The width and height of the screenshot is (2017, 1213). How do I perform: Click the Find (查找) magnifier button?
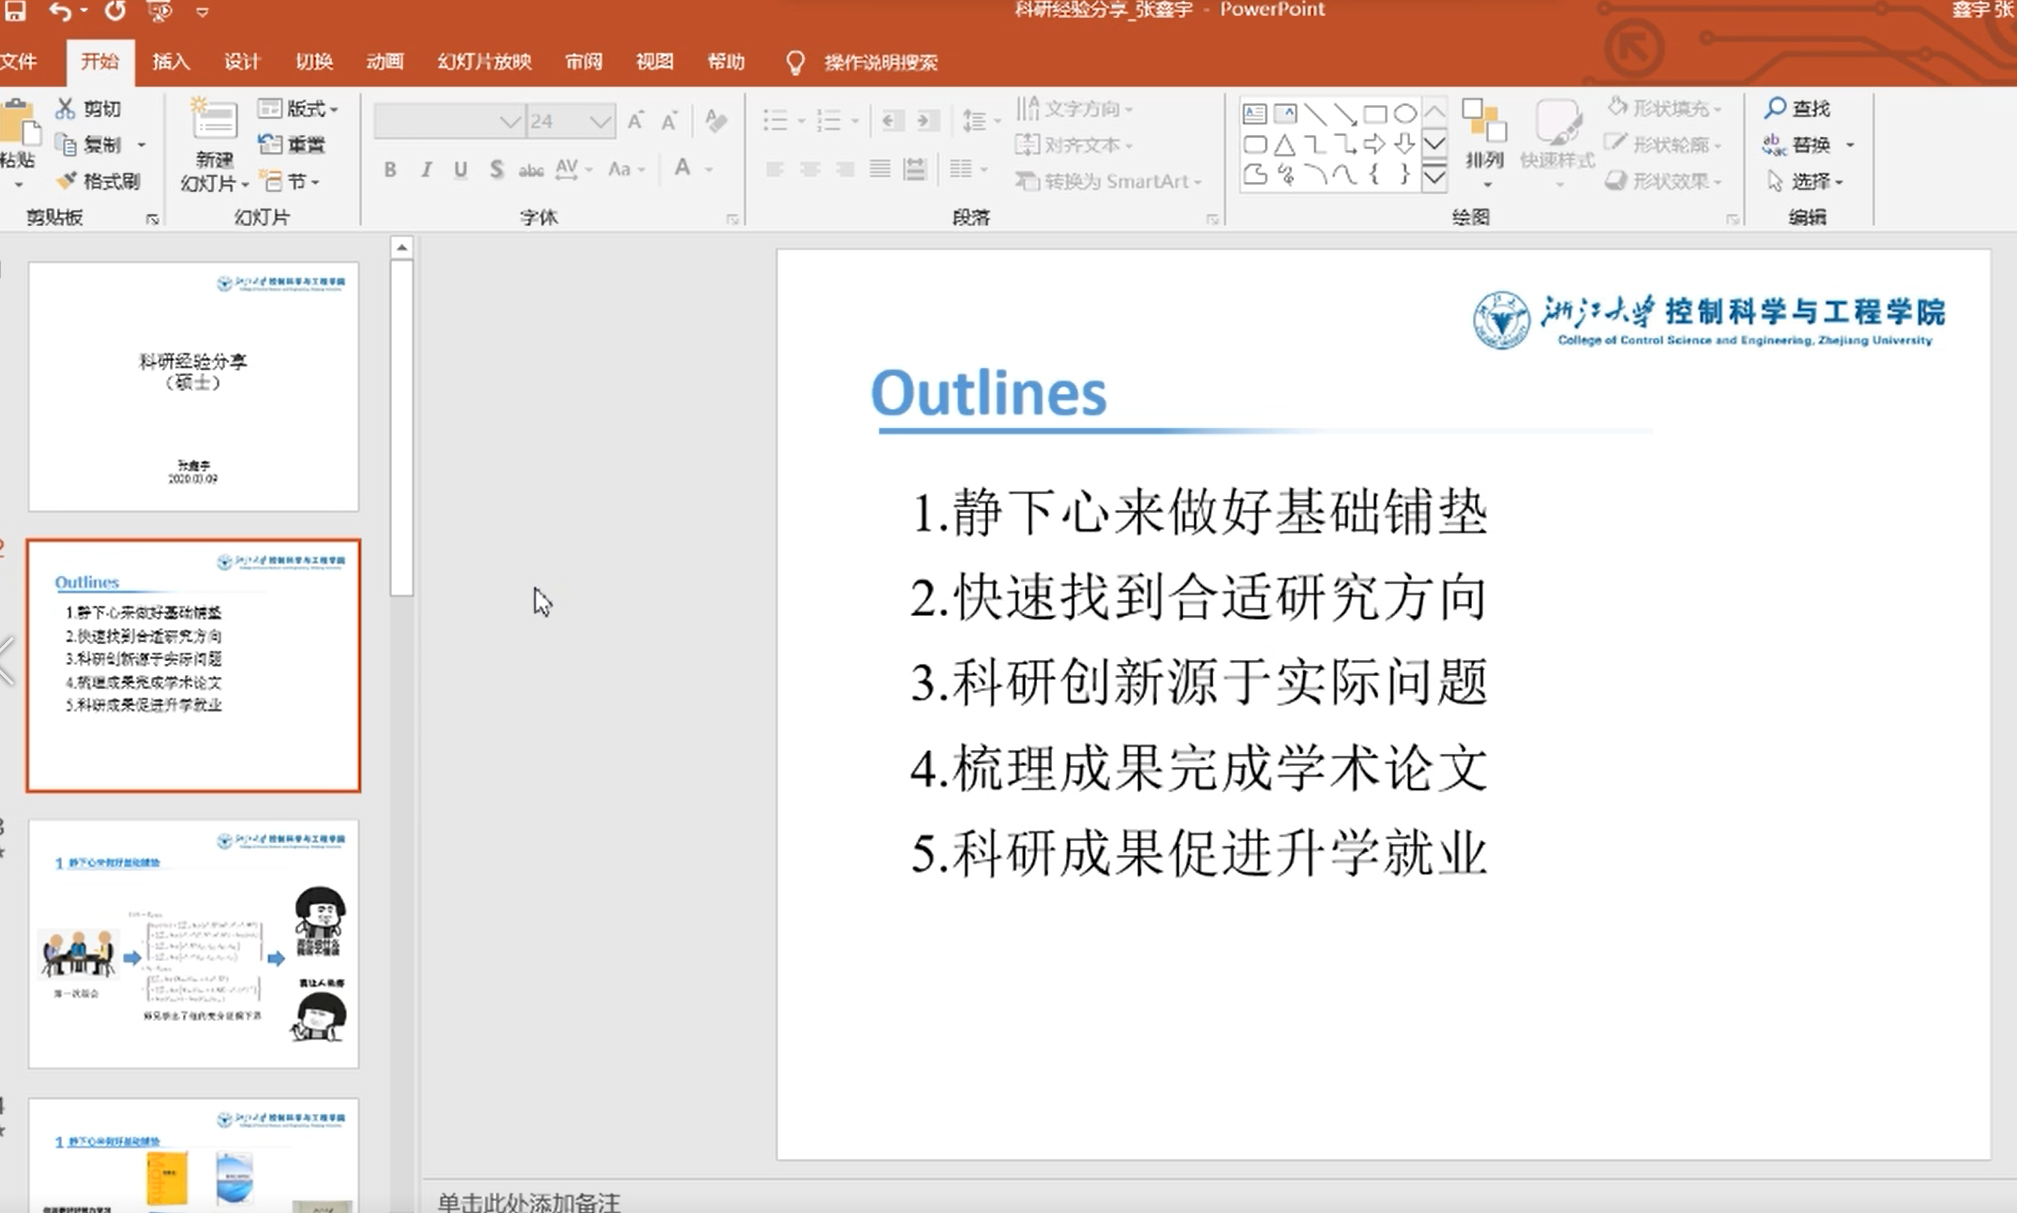pyautogui.click(x=1797, y=108)
